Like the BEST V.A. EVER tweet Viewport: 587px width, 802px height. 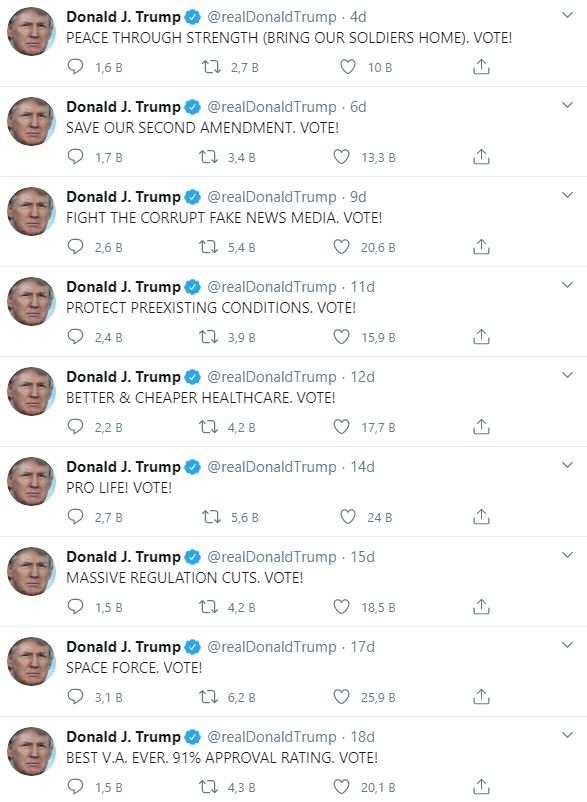(342, 787)
